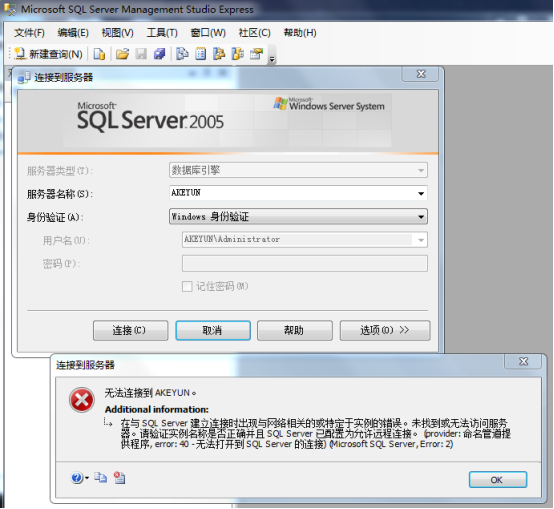Click the 连接(C) connect button
The image size is (554, 509).
[130, 330]
